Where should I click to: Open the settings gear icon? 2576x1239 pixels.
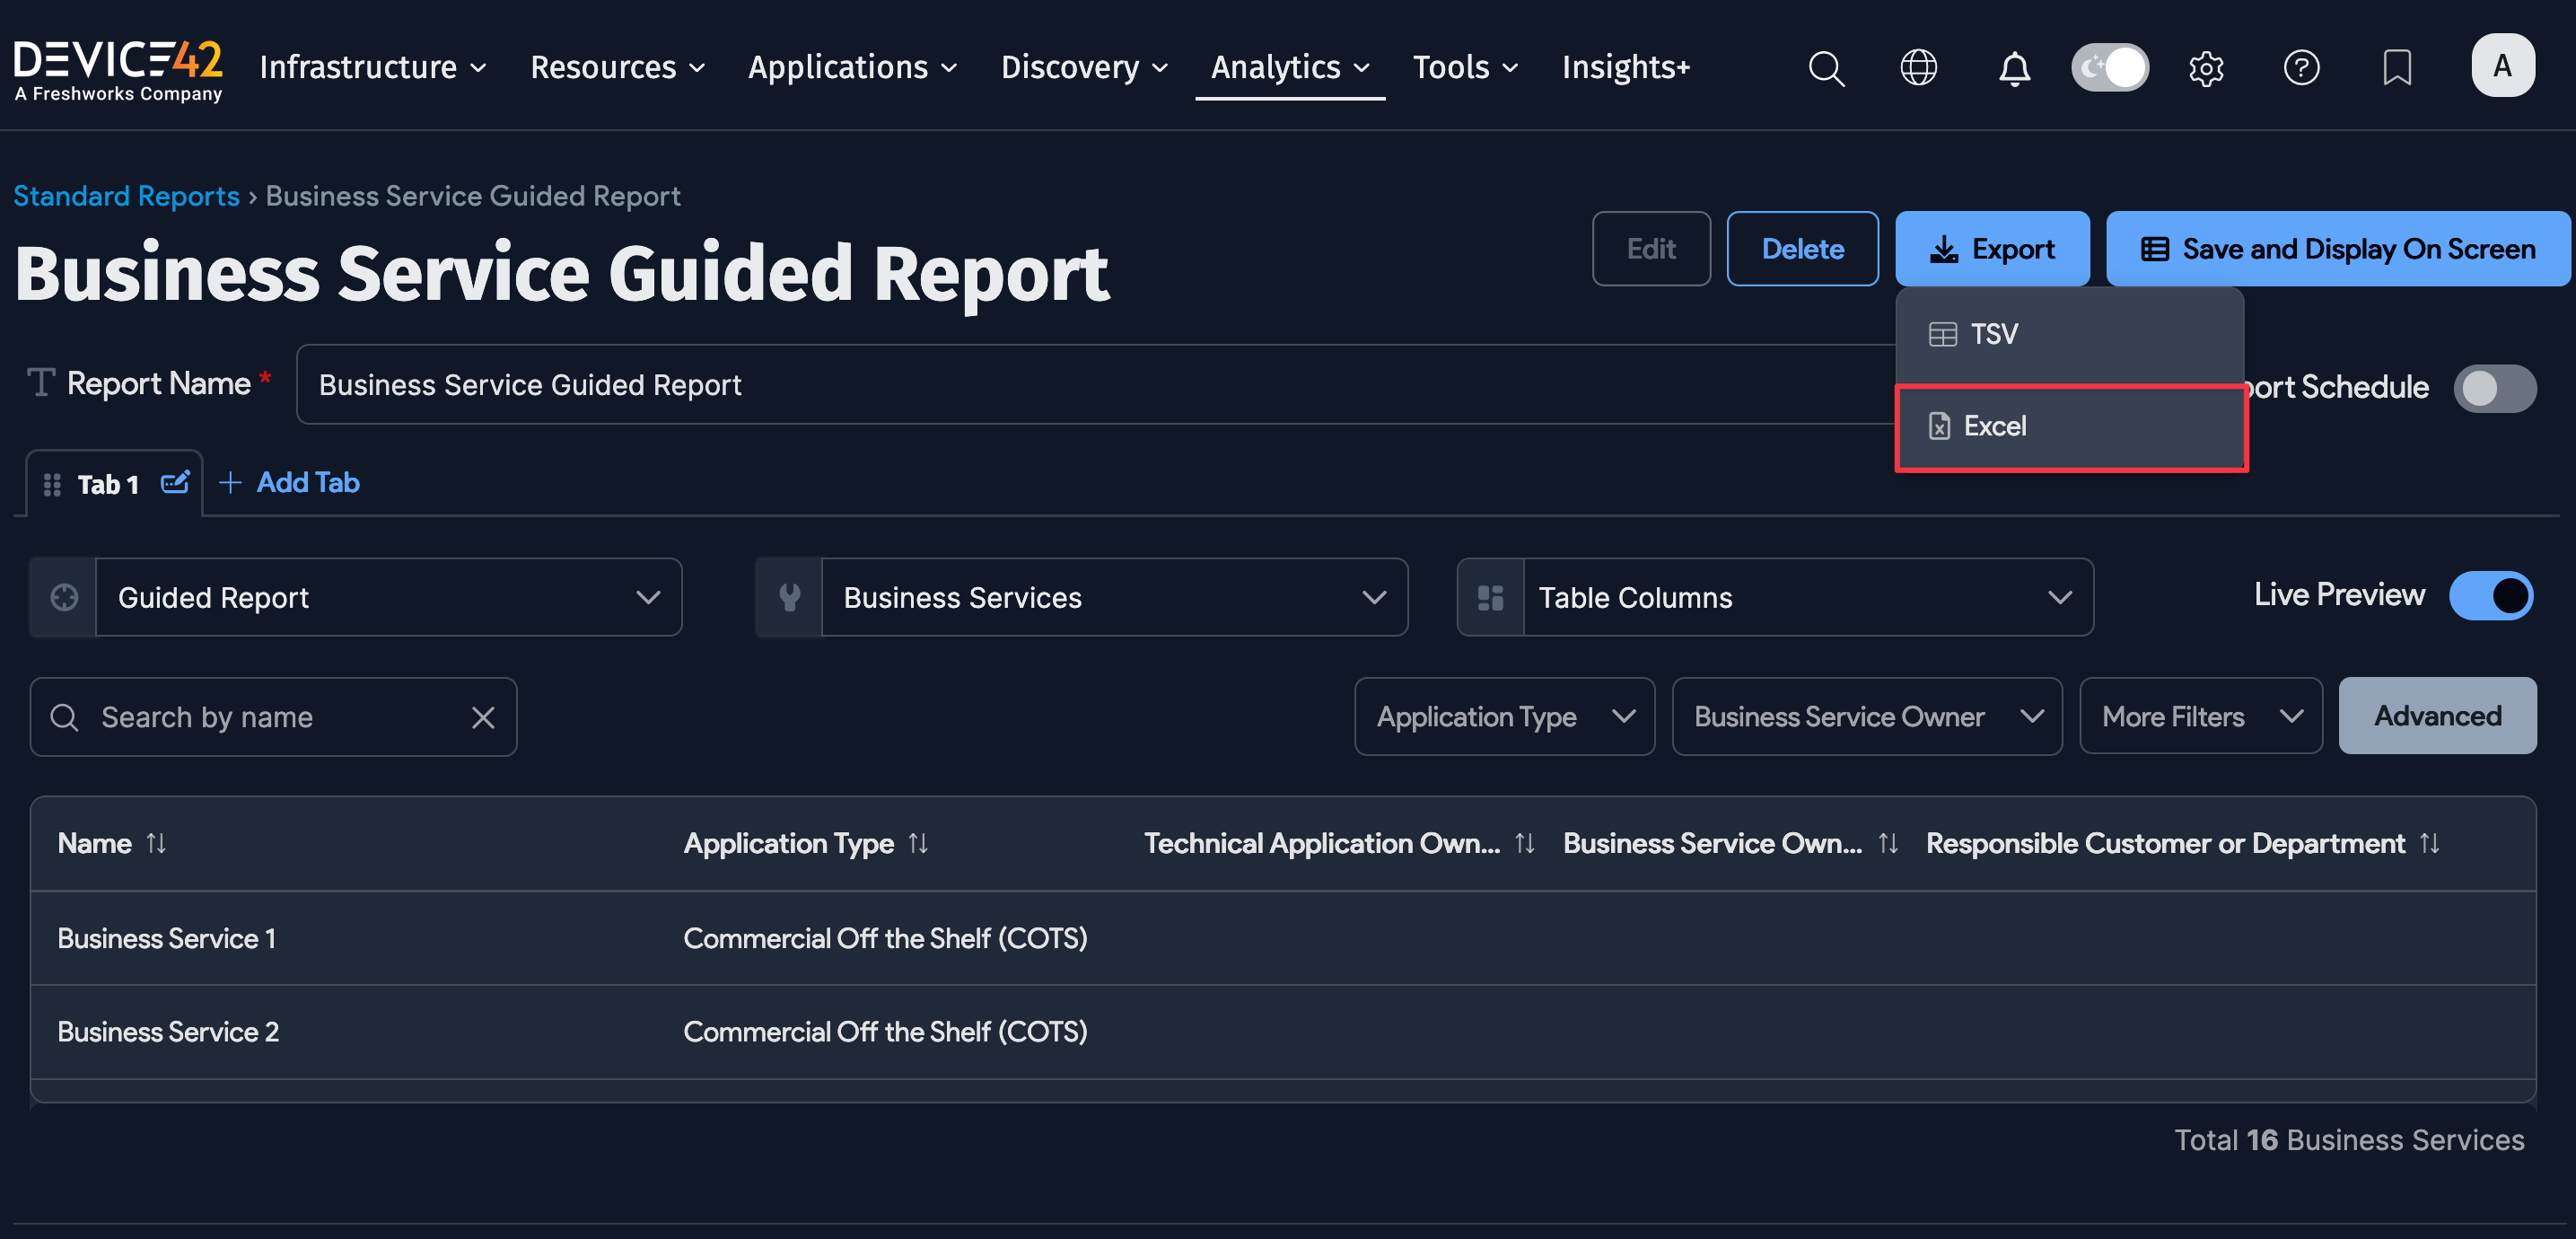[2205, 68]
